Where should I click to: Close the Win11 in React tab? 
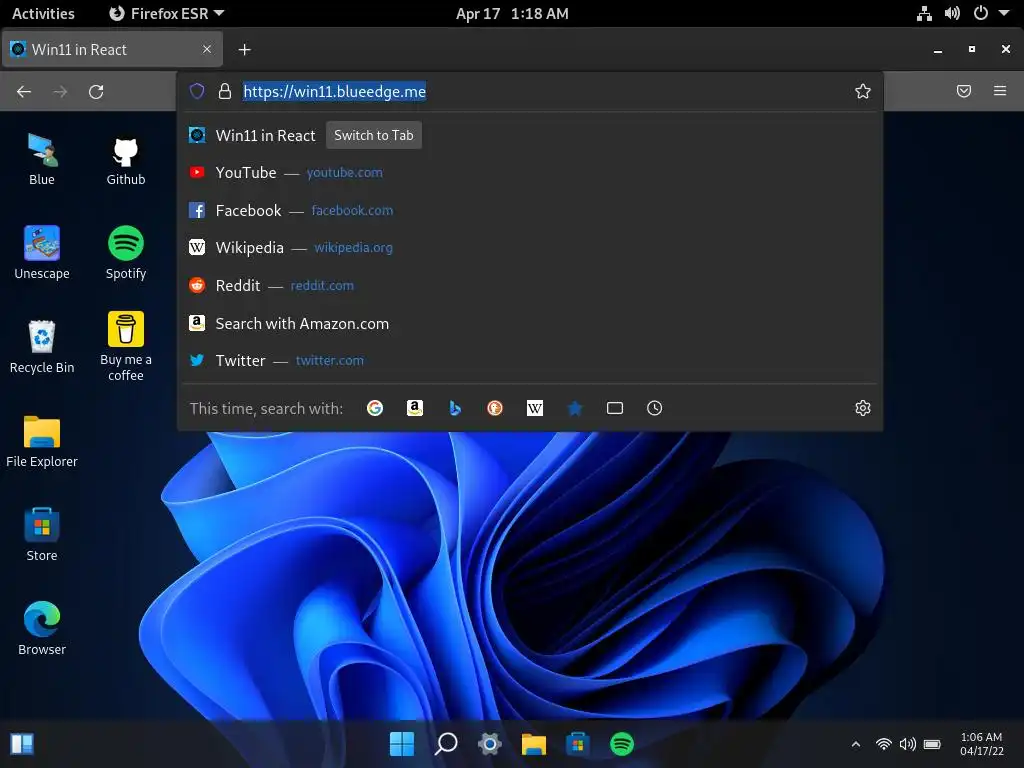(207, 50)
